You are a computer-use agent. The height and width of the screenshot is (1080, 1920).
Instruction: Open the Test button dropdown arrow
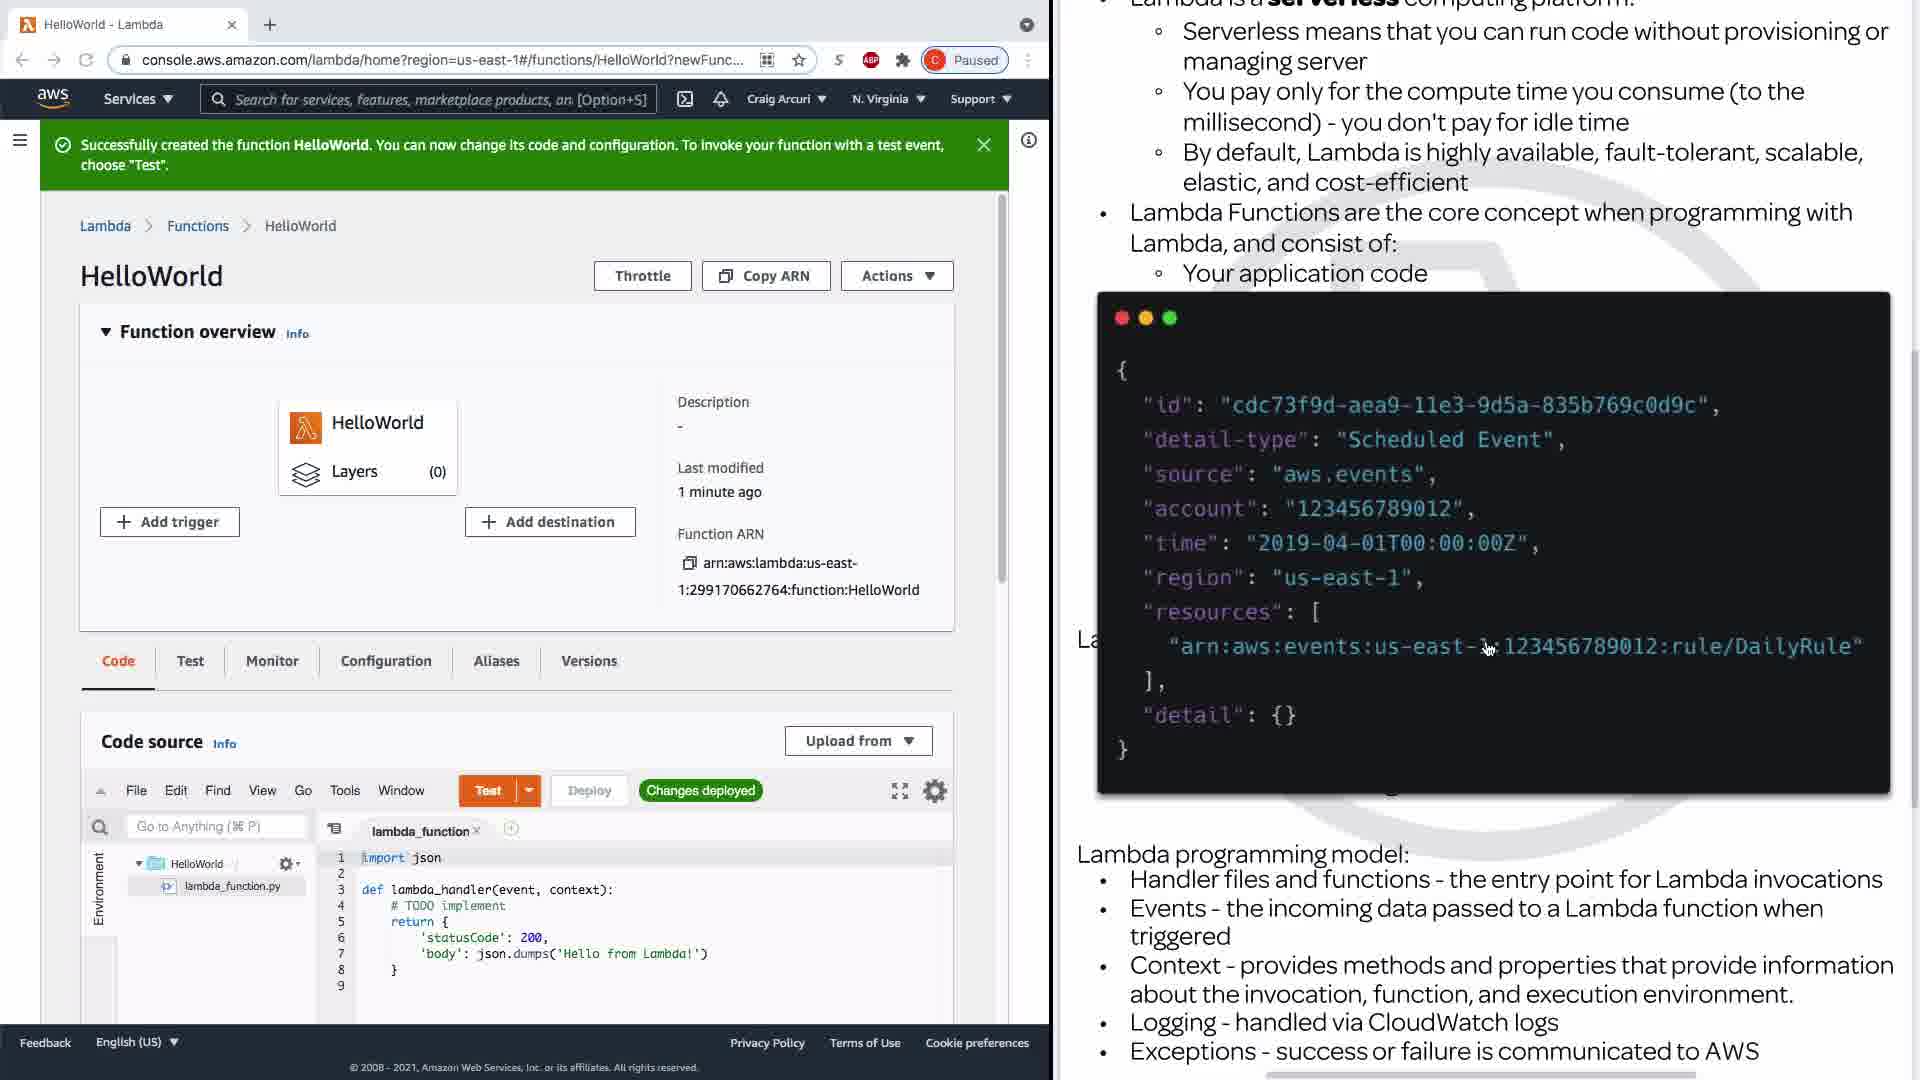(x=529, y=791)
